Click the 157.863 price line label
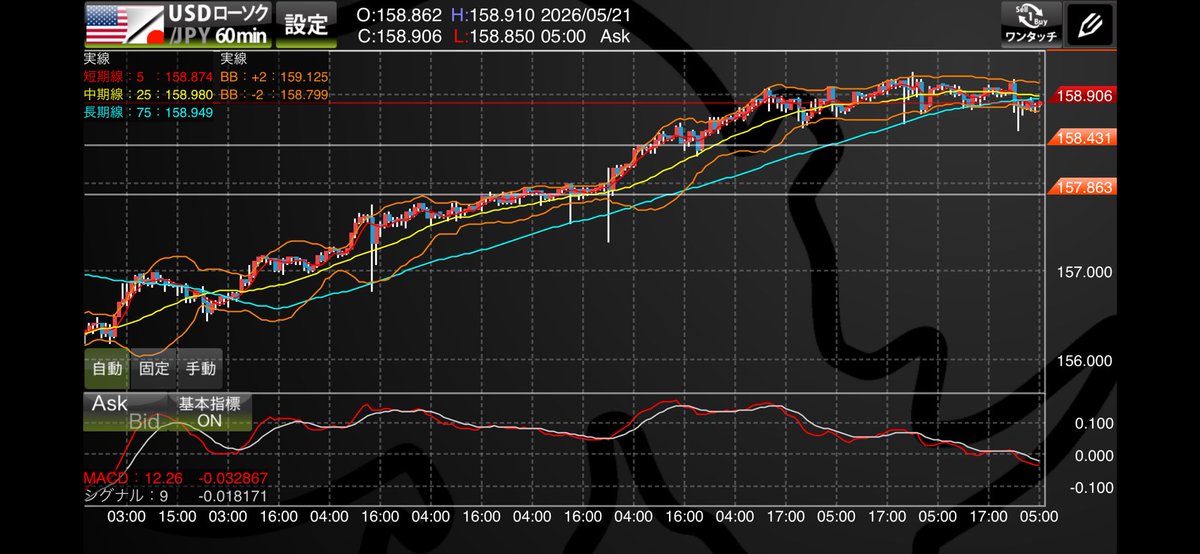 [1081, 187]
